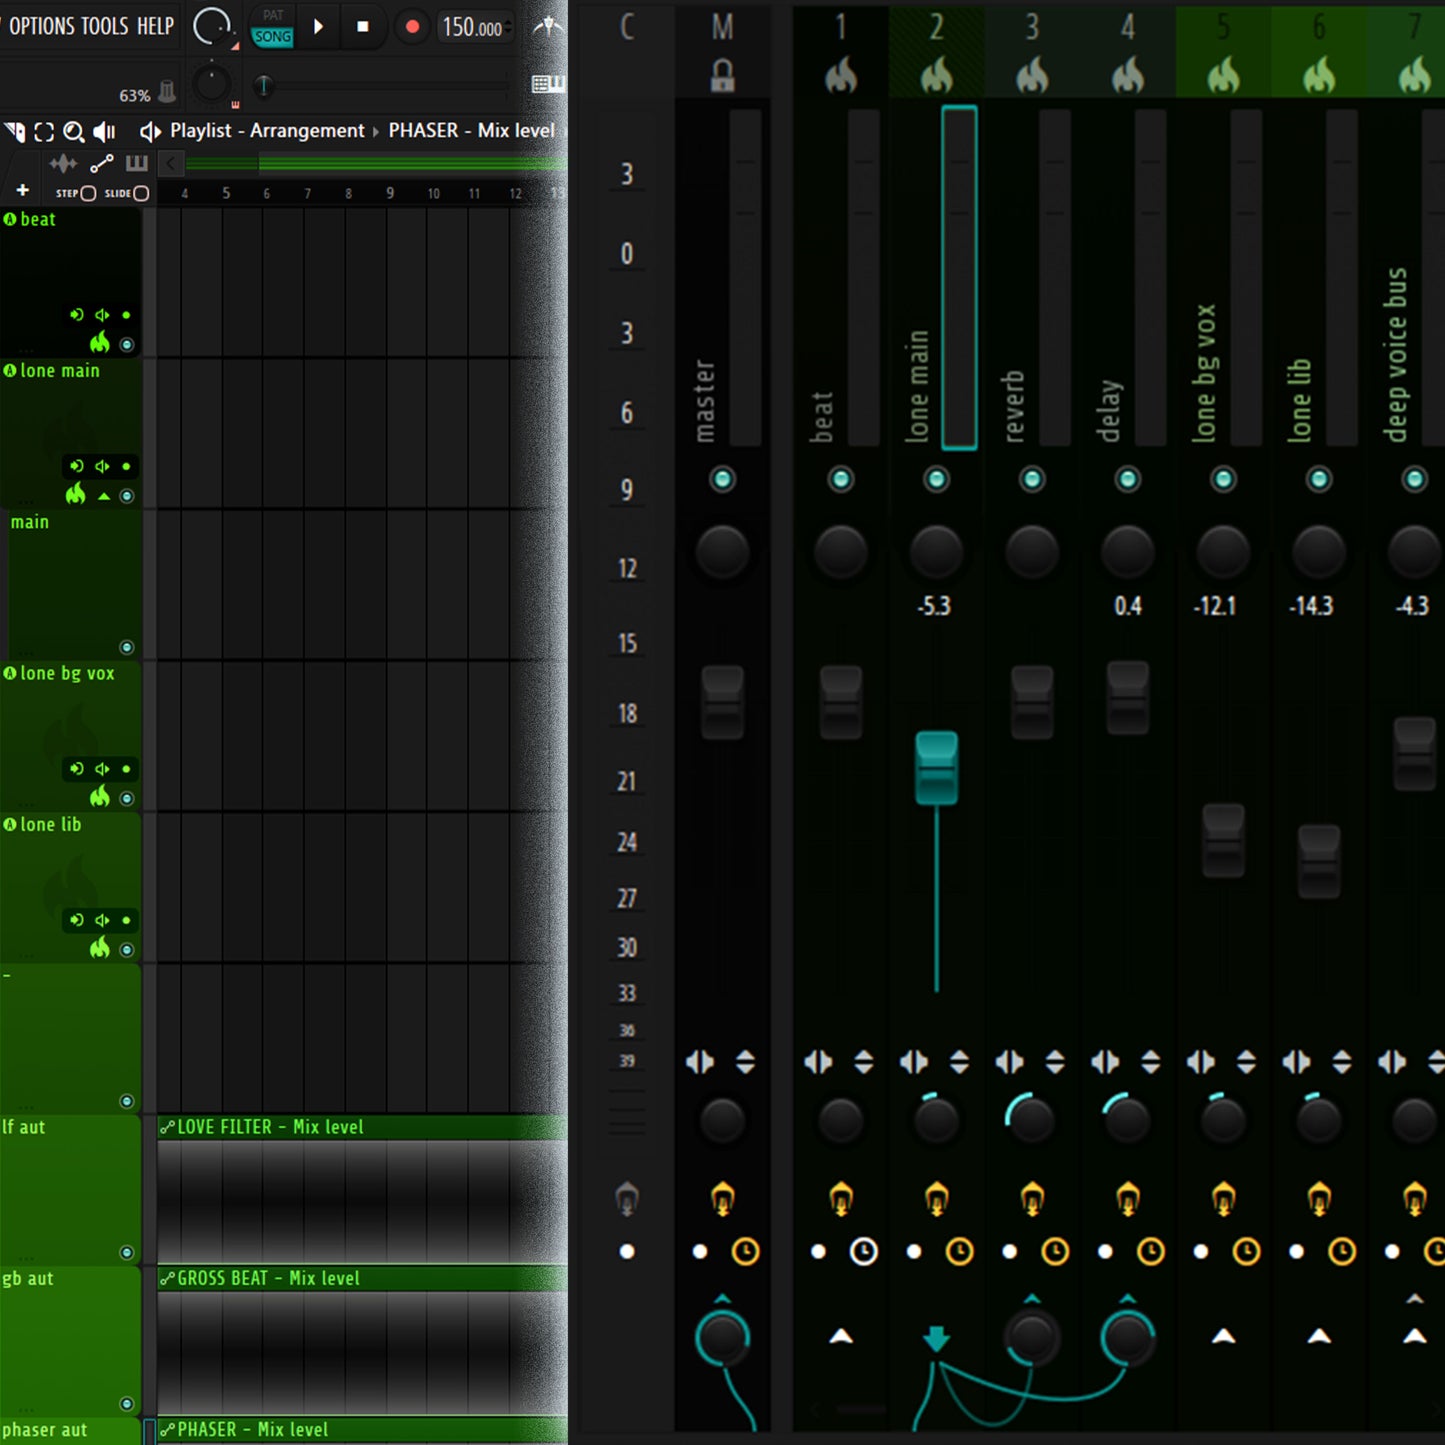
Task: Open the typing keyboard to piano icon
Action: pos(548,84)
